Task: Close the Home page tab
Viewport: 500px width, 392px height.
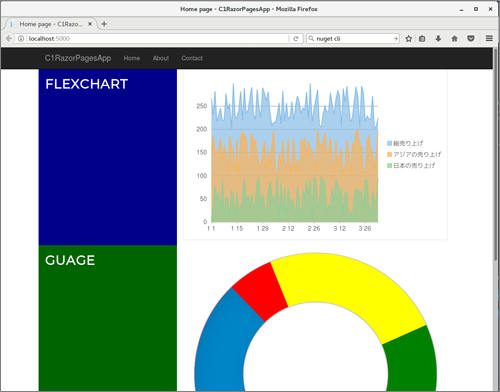Action: [90, 24]
